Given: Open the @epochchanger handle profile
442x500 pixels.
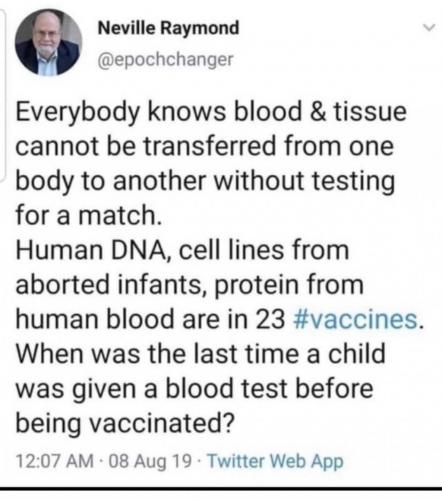Looking at the screenshot, I should point(165,60).
